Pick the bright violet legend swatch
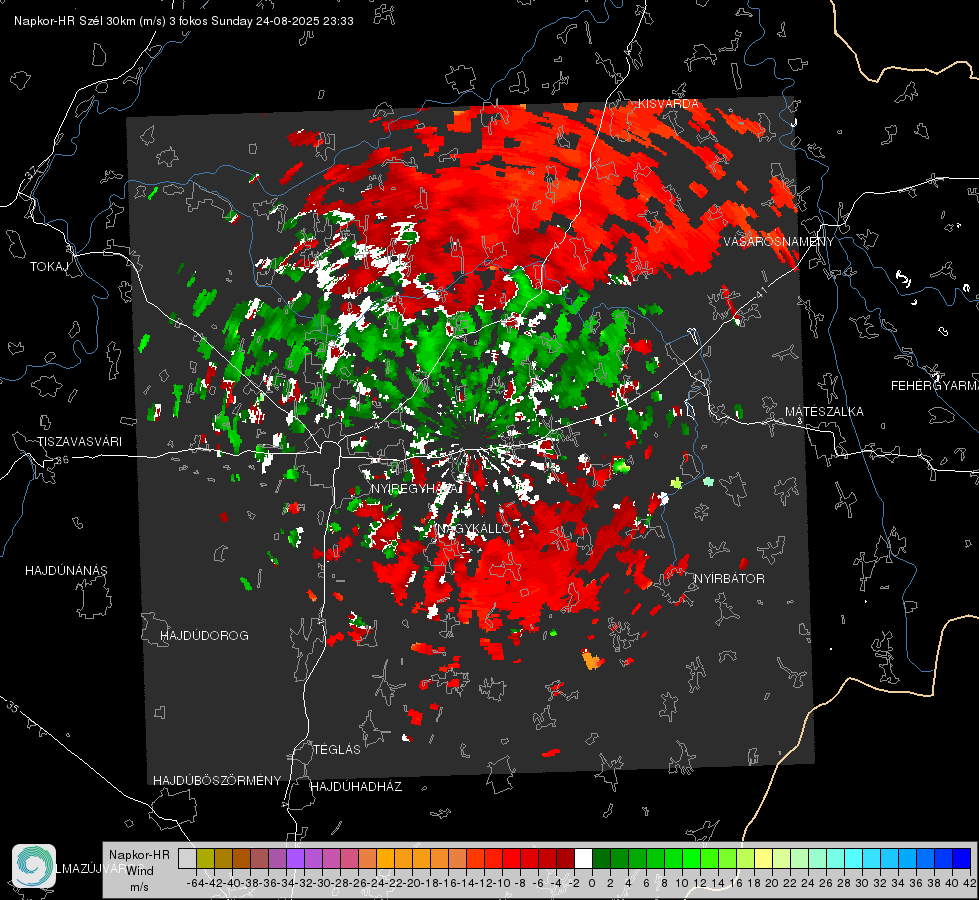 pos(295,858)
